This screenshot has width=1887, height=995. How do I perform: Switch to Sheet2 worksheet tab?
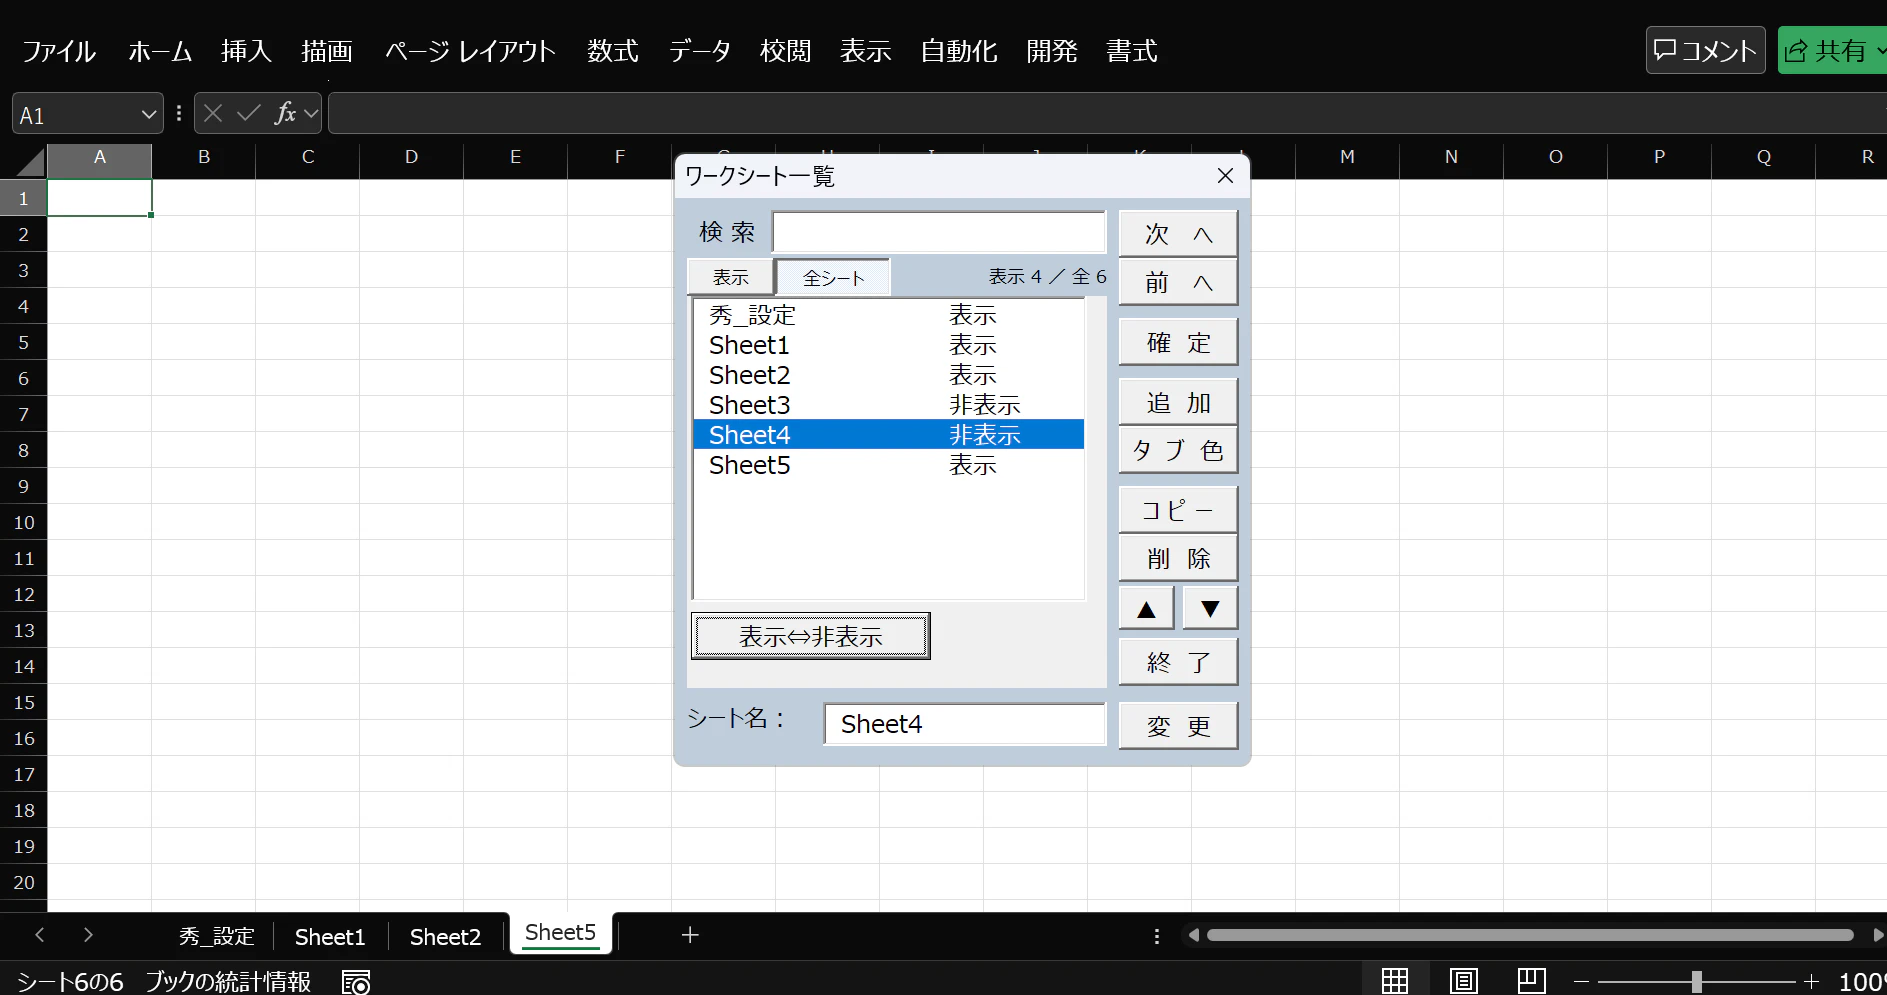[x=445, y=936]
